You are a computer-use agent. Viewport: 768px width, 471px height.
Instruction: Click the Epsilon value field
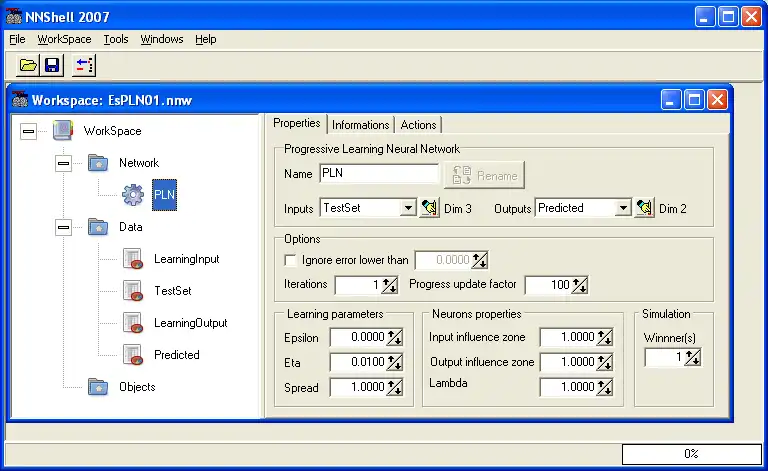[x=359, y=337]
